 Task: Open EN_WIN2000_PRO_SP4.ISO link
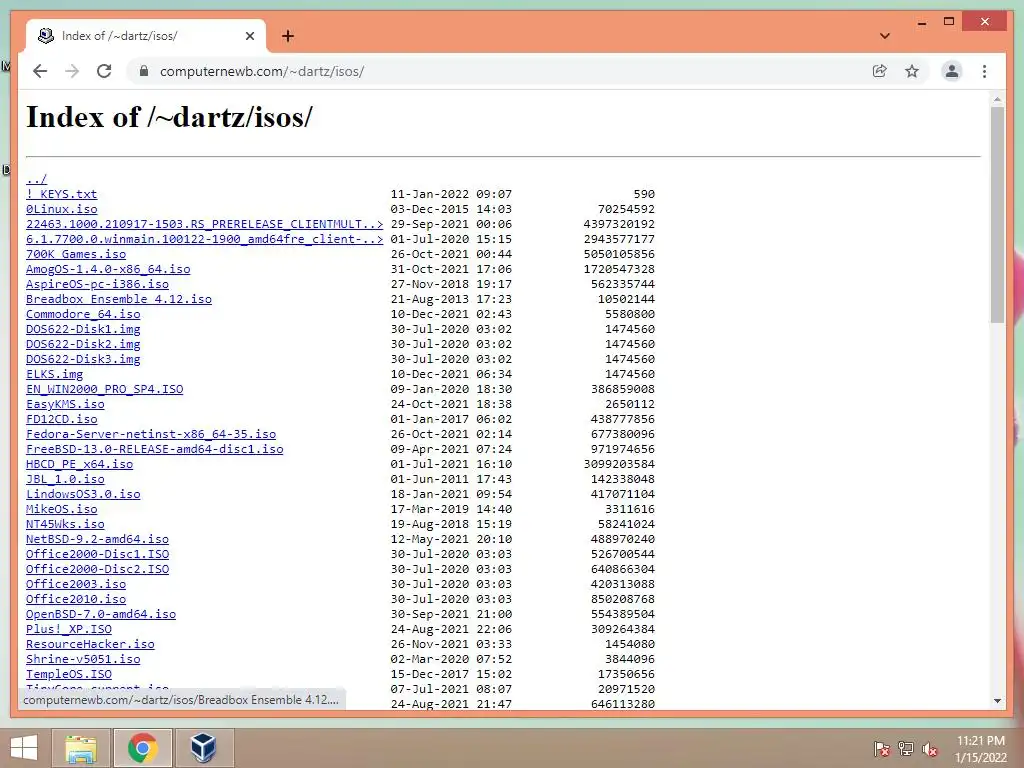click(104, 389)
